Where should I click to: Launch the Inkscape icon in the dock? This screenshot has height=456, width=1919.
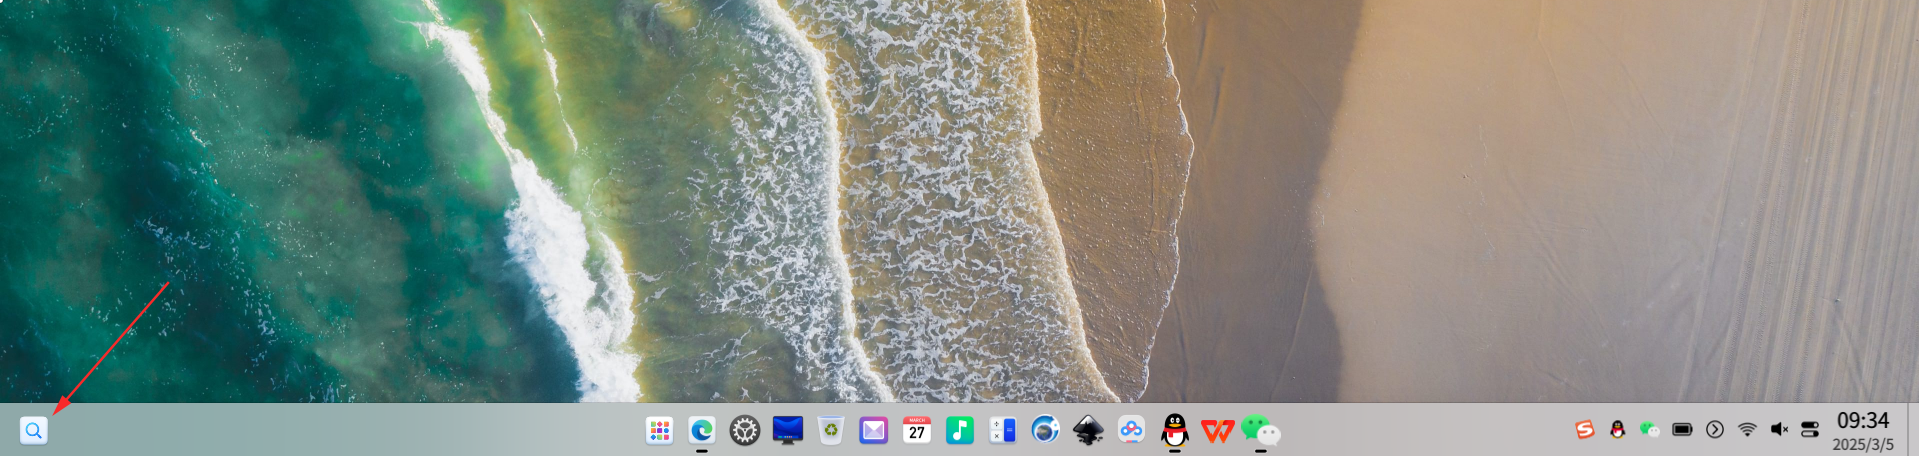(1089, 431)
